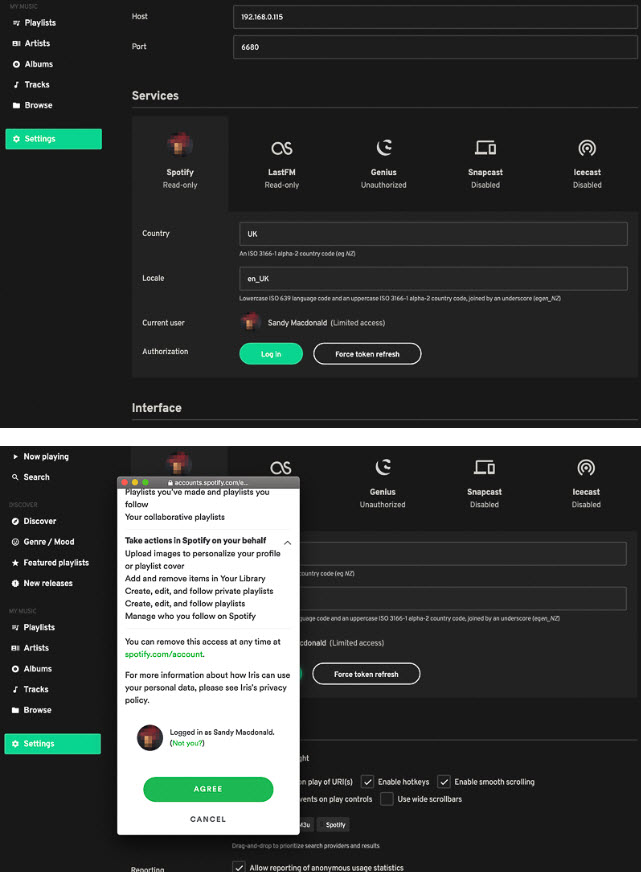Enable Use wide scrollbars checkbox
Image resolution: width=641 pixels, height=872 pixels.
coord(387,799)
